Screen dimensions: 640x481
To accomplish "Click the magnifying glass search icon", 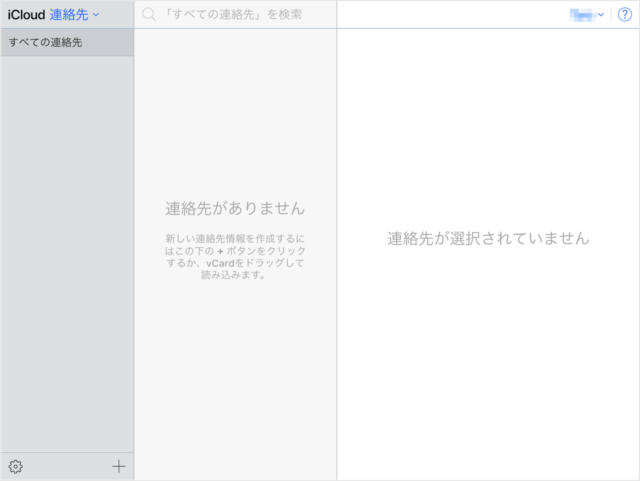I will (x=149, y=15).
